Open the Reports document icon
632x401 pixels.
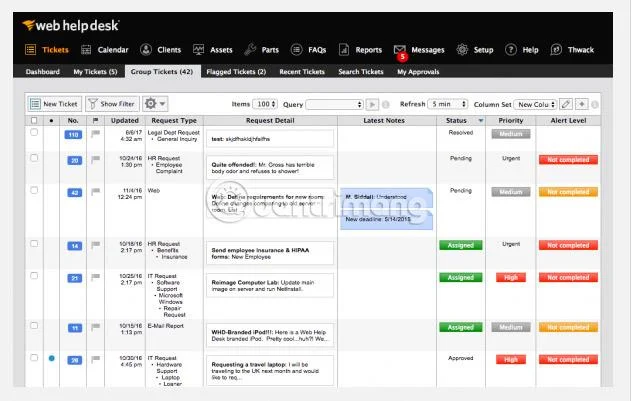coord(344,50)
